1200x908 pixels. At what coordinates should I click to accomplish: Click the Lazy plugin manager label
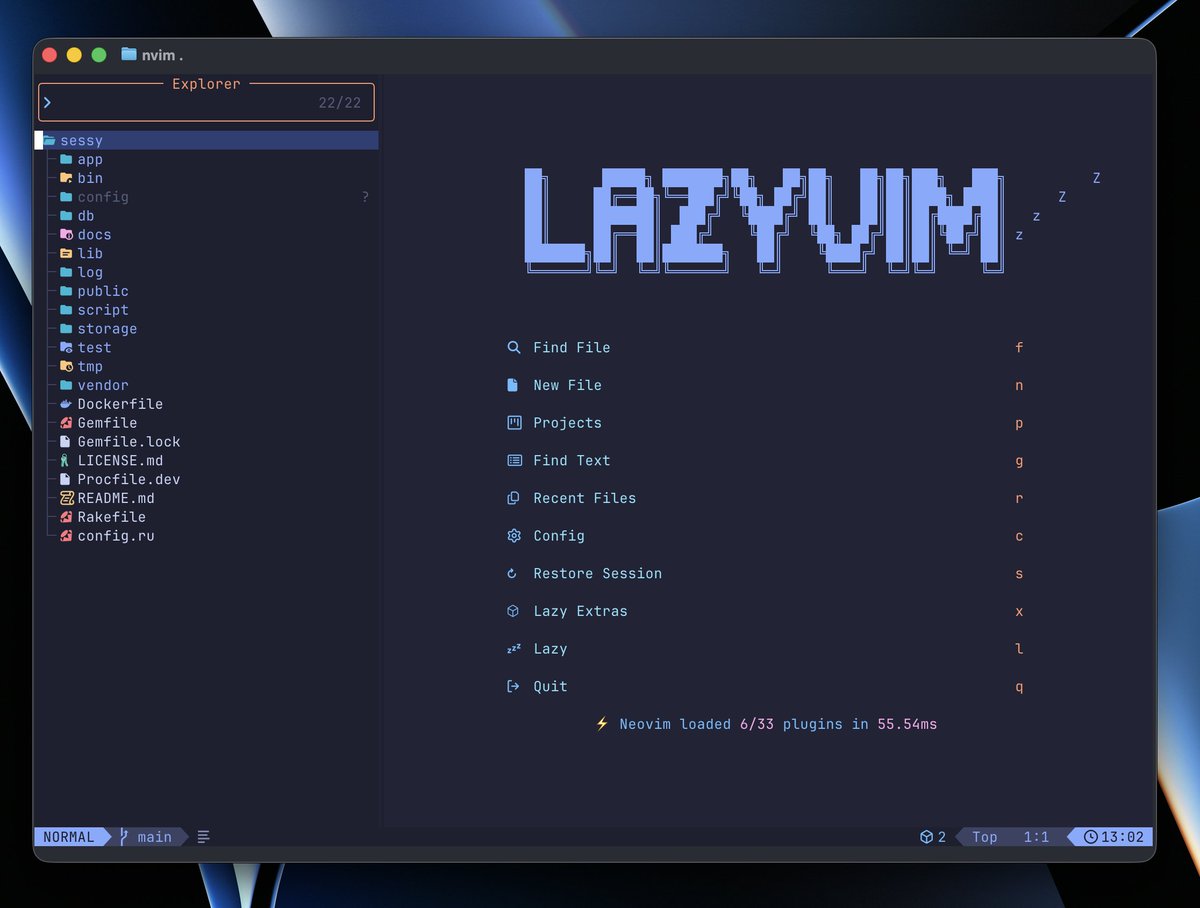pos(550,649)
